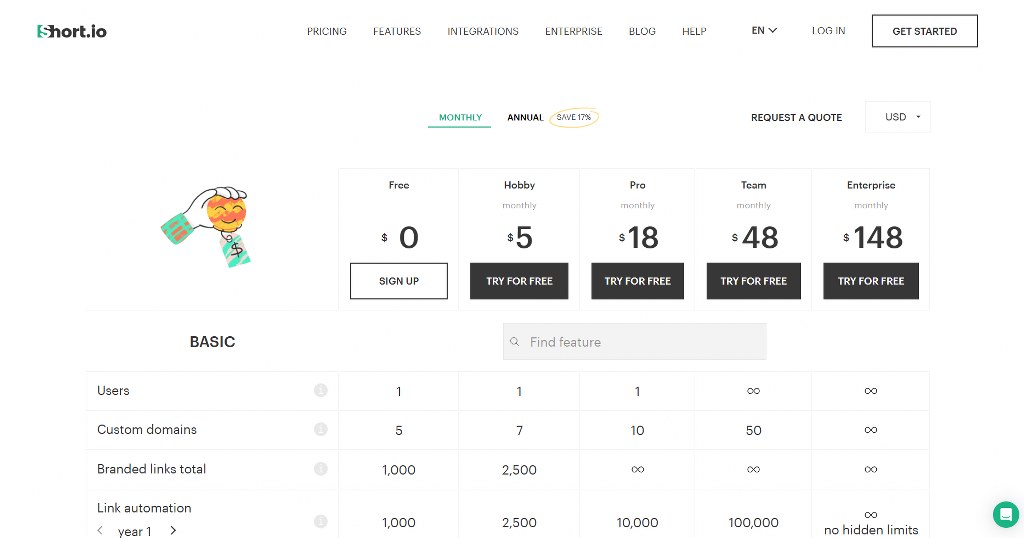Click Try For Free under Hobby plan
Viewport: 1024px width, 538px height.
point(519,281)
